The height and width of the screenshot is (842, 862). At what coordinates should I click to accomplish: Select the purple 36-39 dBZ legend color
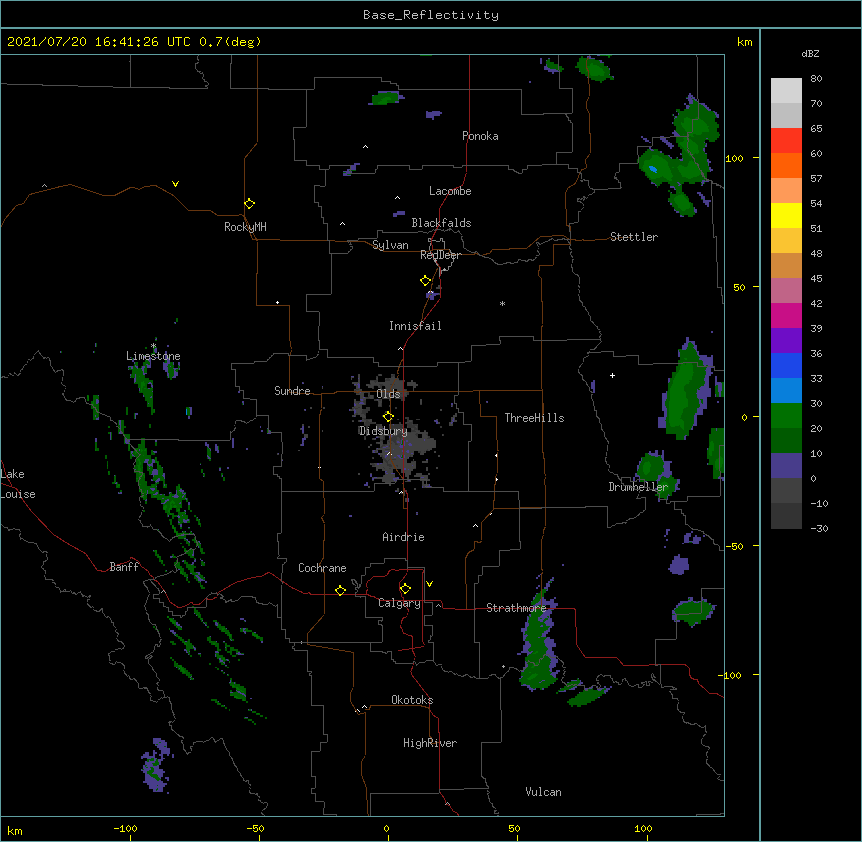(786, 341)
